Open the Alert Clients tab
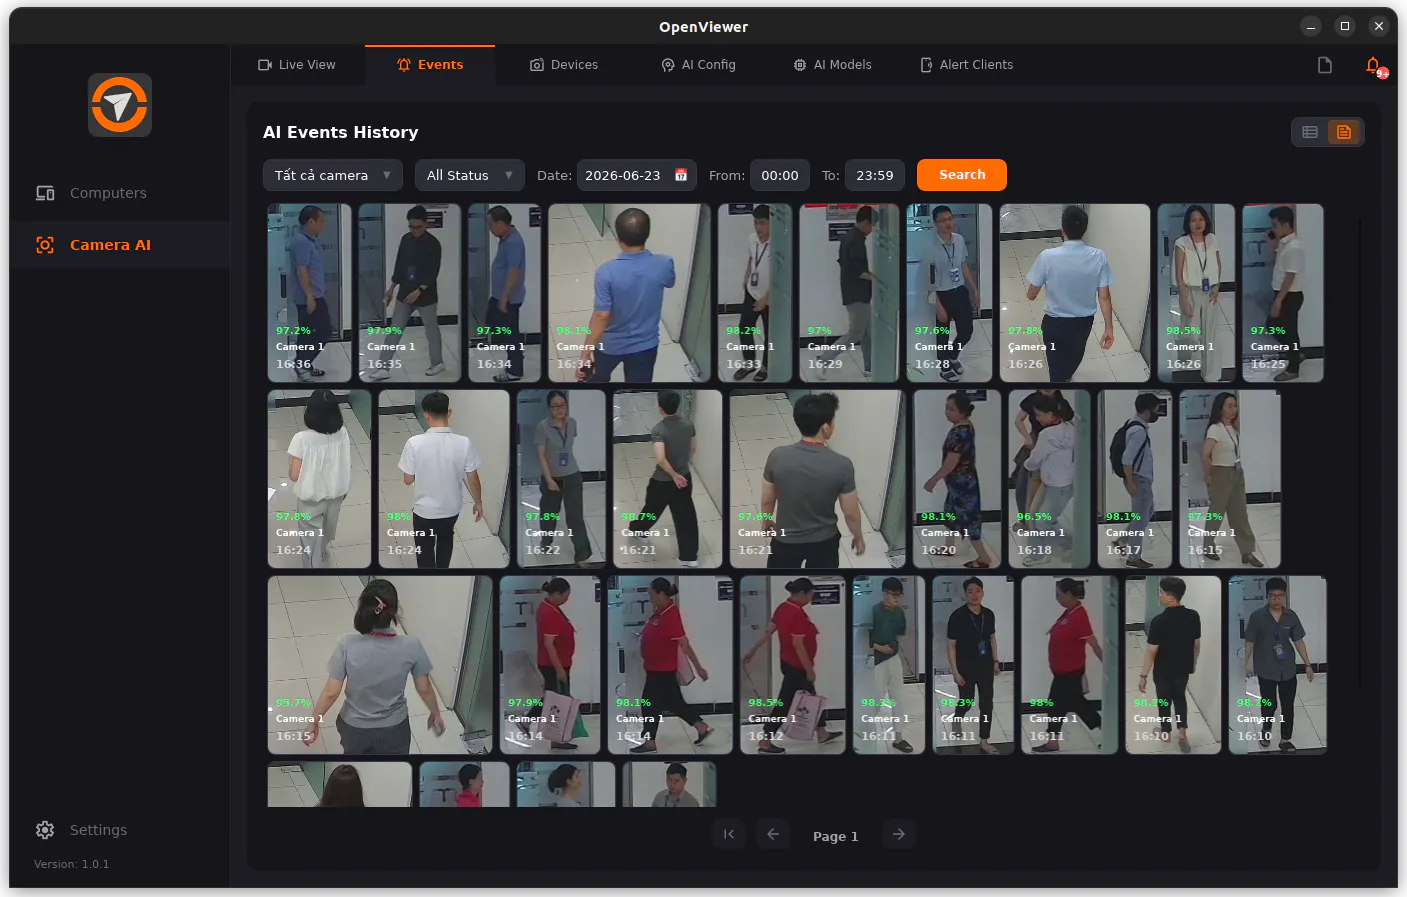The image size is (1407, 897). (x=966, y=65)
